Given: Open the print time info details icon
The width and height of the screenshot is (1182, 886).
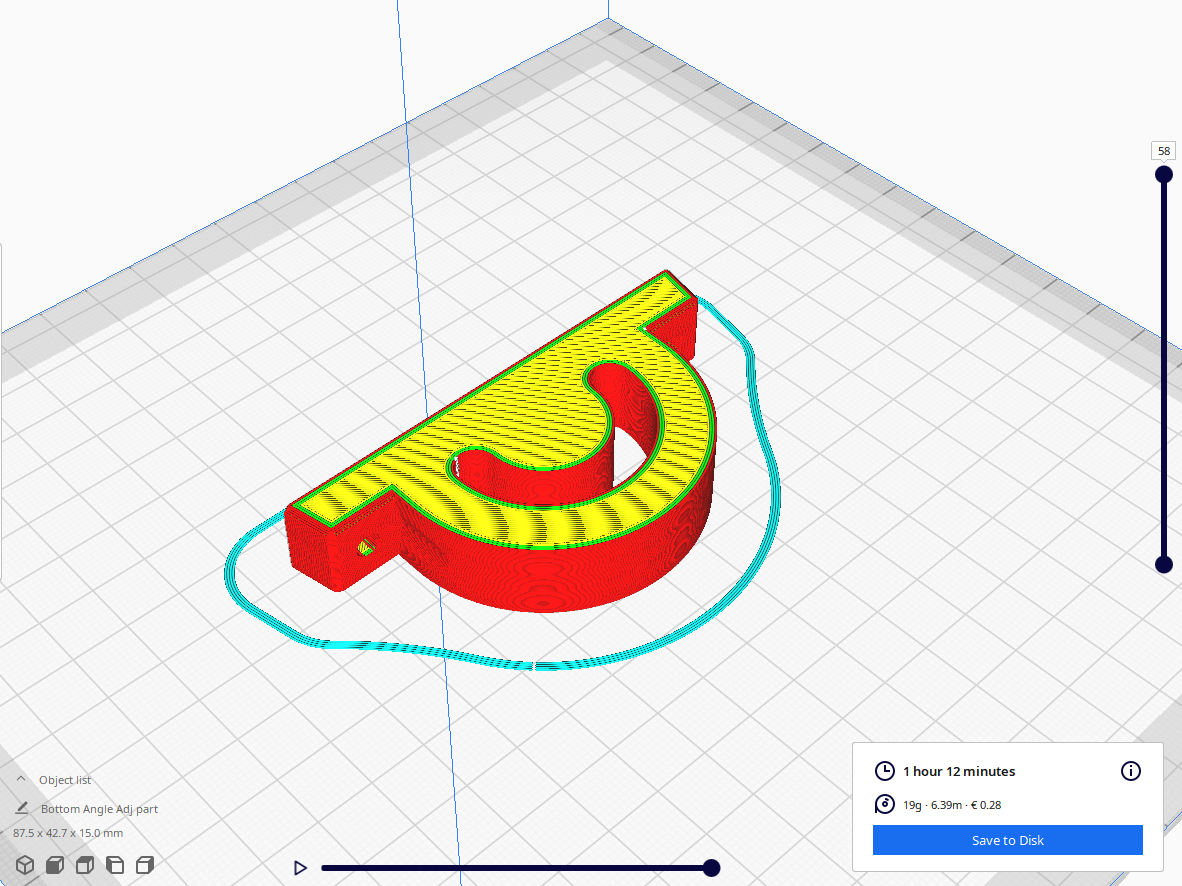Looking at the screenshot, I should point(1131,771).
